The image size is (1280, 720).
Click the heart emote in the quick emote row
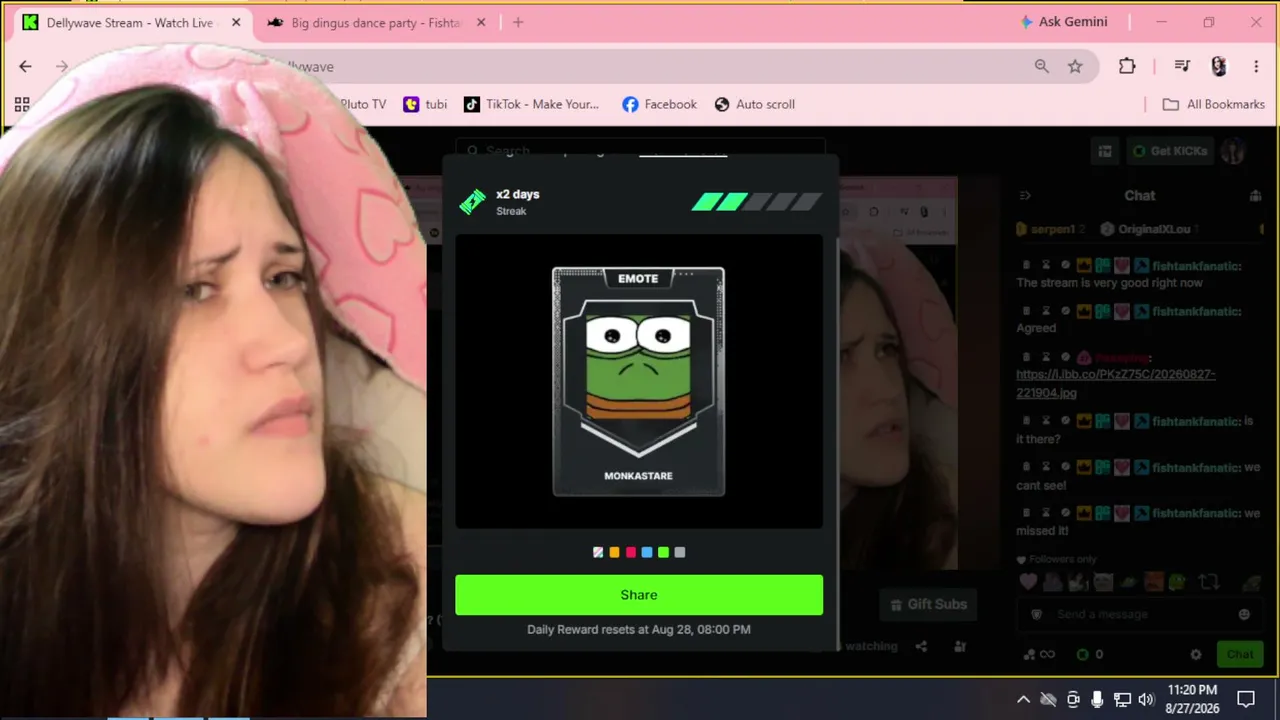click(1028, 582)
